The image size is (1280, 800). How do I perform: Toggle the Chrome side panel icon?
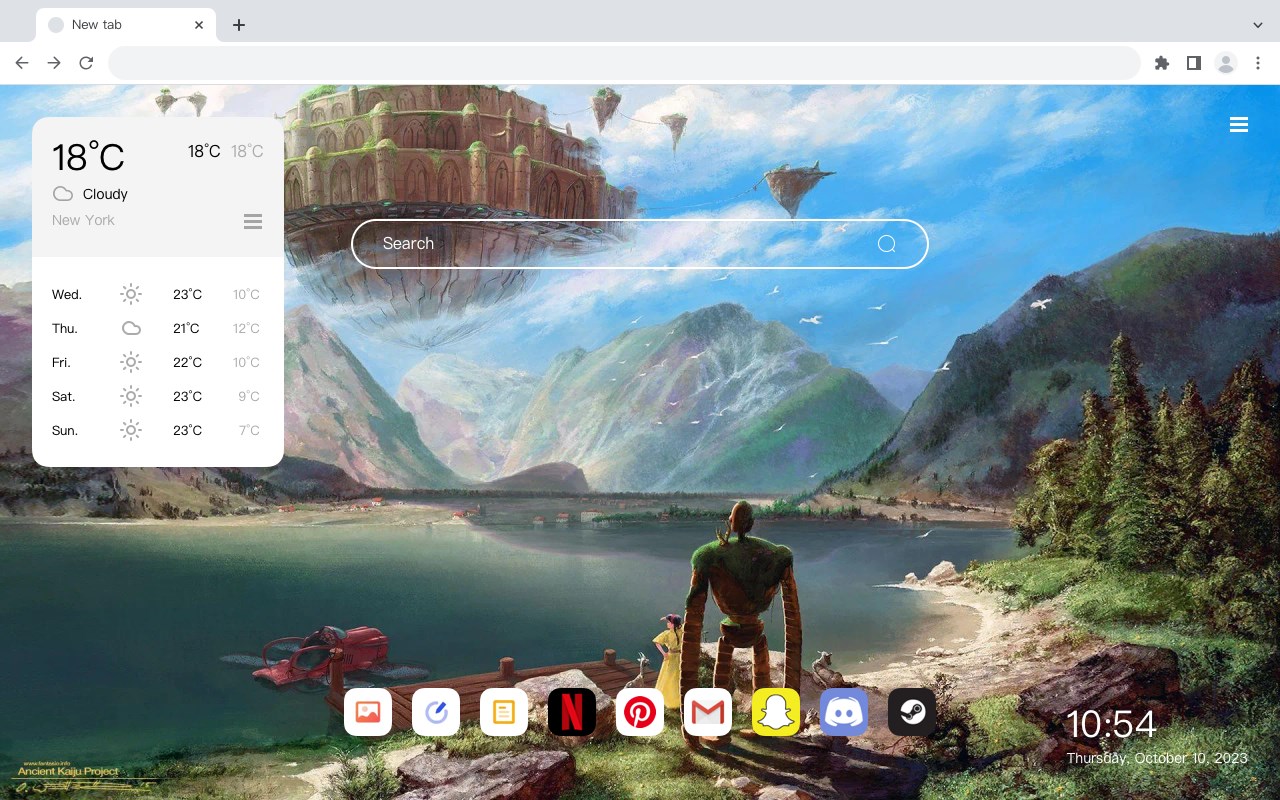[x=1193, y=63]
